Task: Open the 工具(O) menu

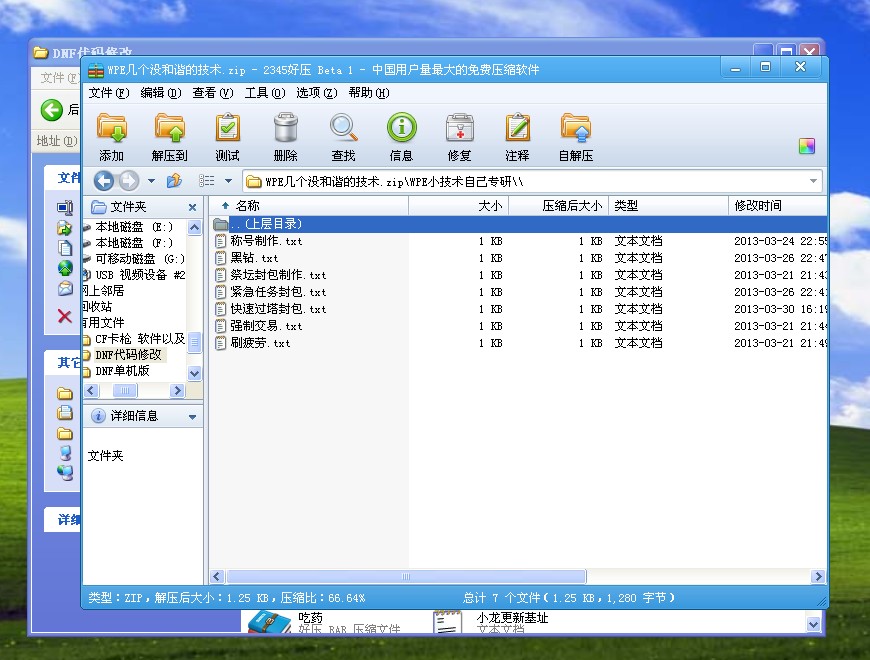Action: (265, 93)
